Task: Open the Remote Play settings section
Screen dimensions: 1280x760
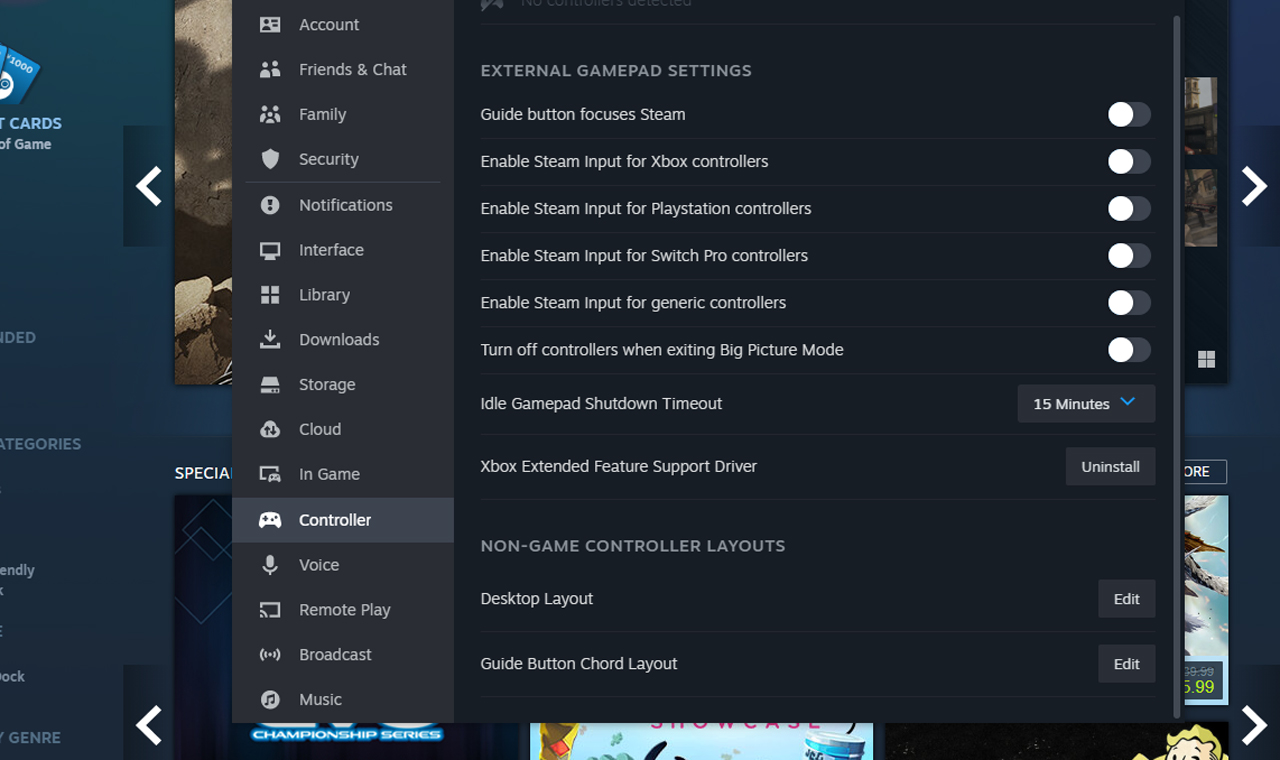Action: (344, 610)
